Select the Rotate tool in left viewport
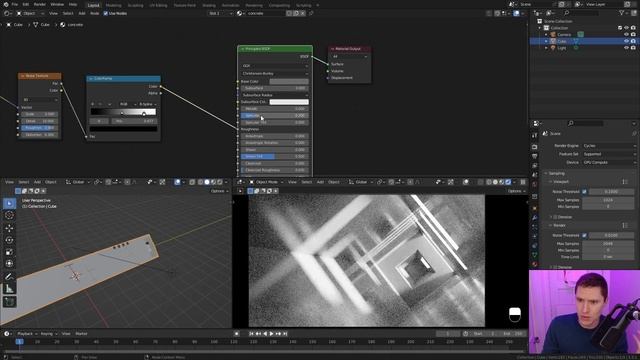This screenshot has width=640, height=360. pyautogui.click(x=9, y=240)
